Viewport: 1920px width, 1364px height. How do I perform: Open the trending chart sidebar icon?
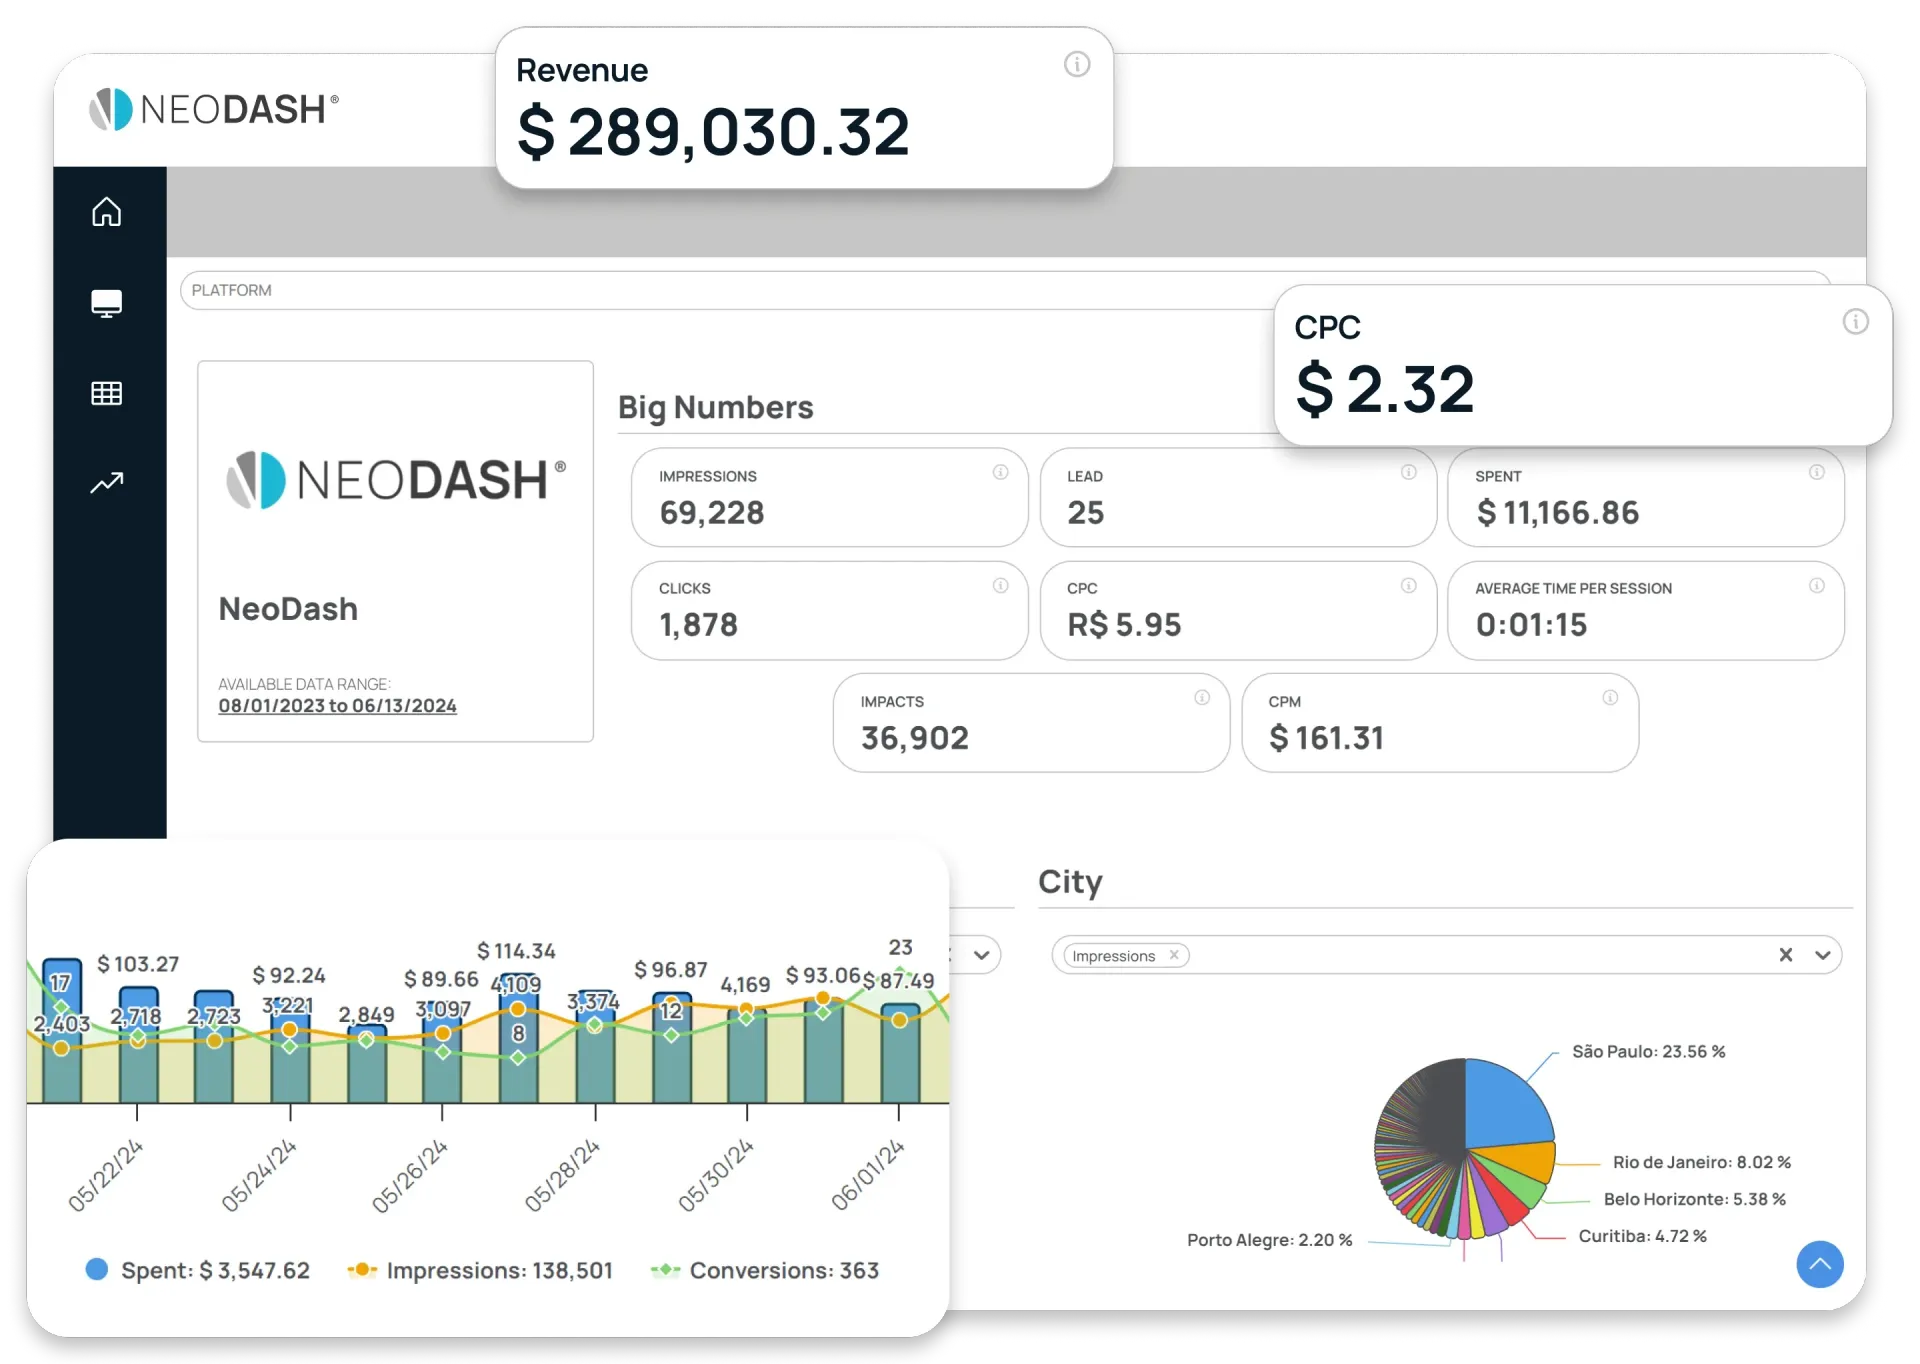(x=107, y=483)
